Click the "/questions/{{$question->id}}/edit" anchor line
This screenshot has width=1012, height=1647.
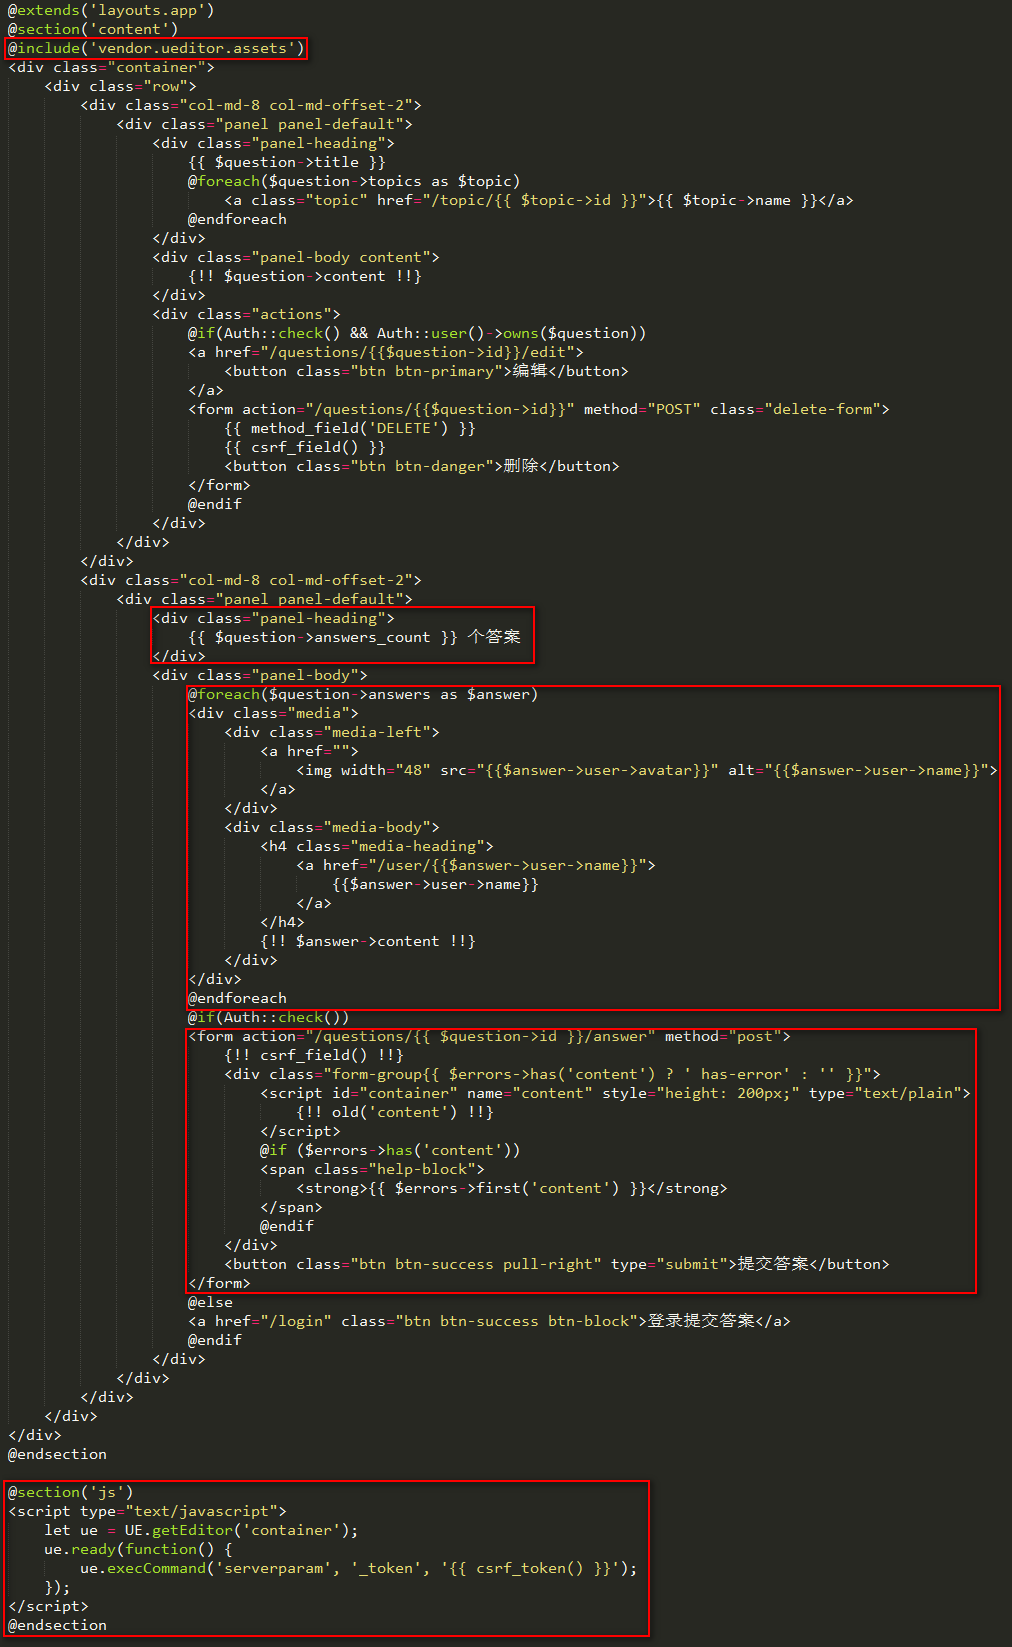click(x=386, y=352)
